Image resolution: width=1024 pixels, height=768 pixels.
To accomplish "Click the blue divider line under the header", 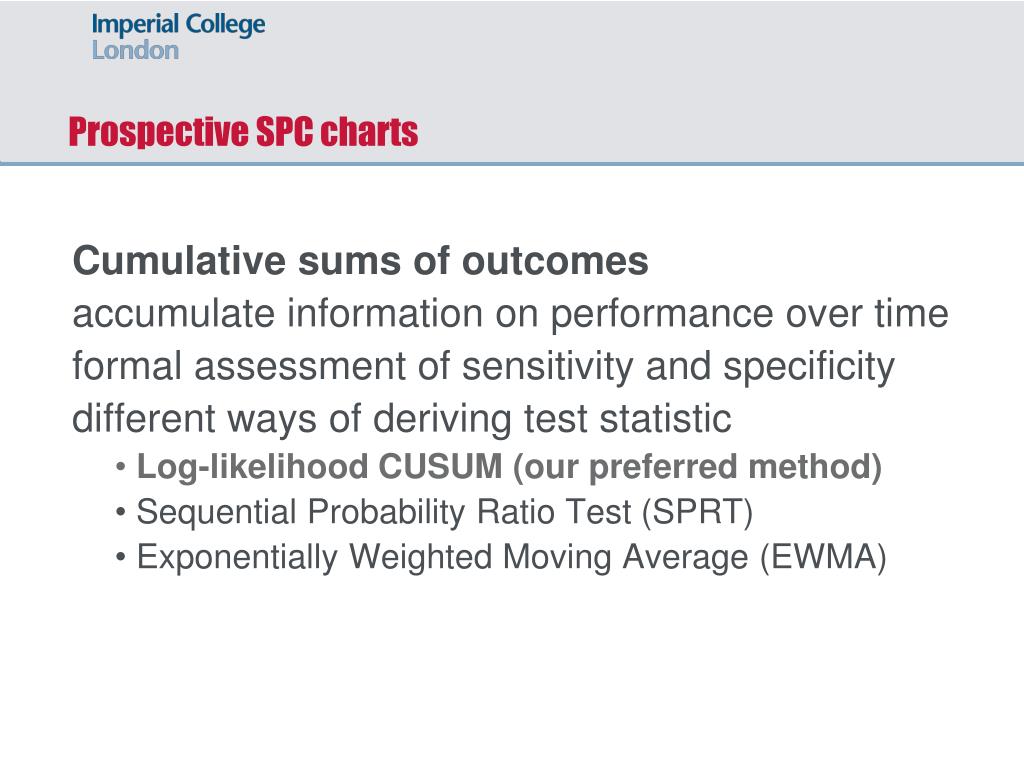I will 512,163.
